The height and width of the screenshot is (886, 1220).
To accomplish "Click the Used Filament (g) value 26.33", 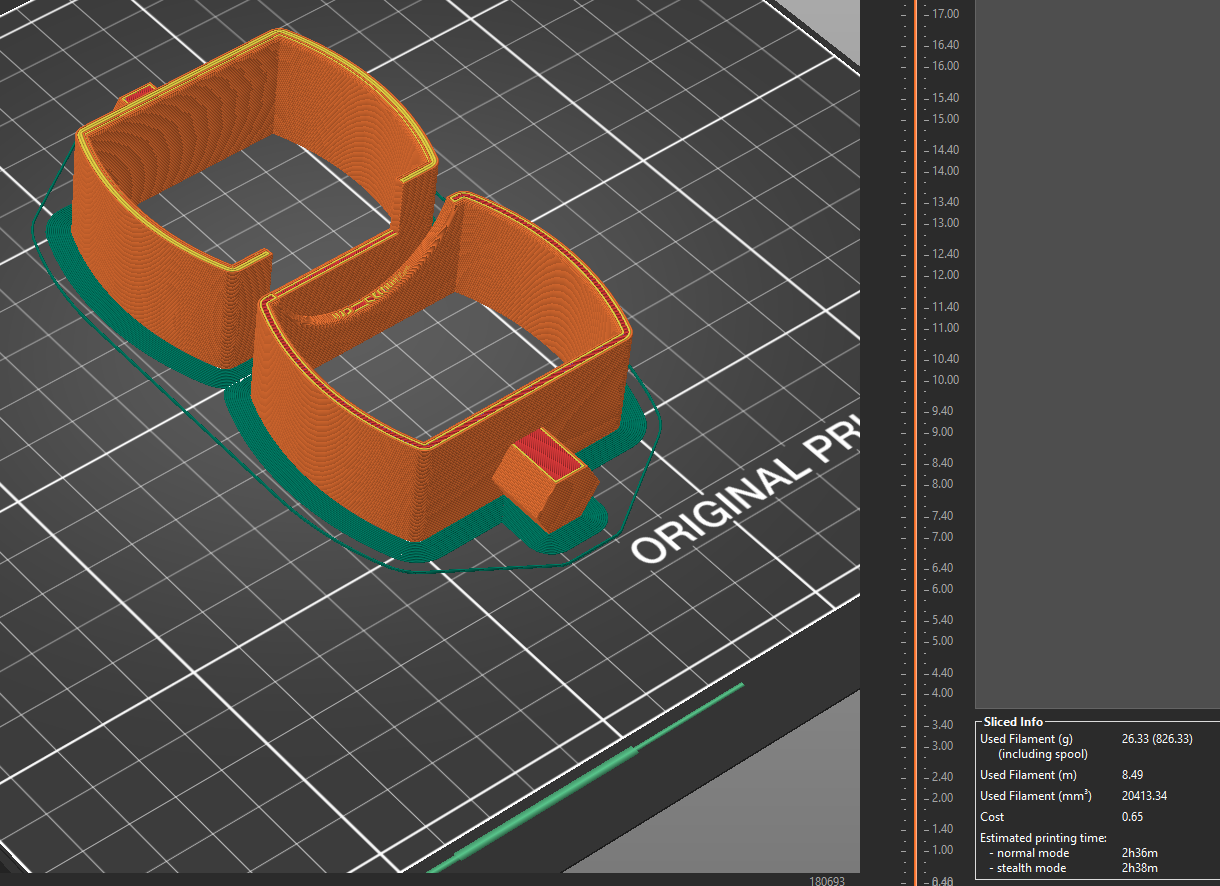I will 1137,739.
